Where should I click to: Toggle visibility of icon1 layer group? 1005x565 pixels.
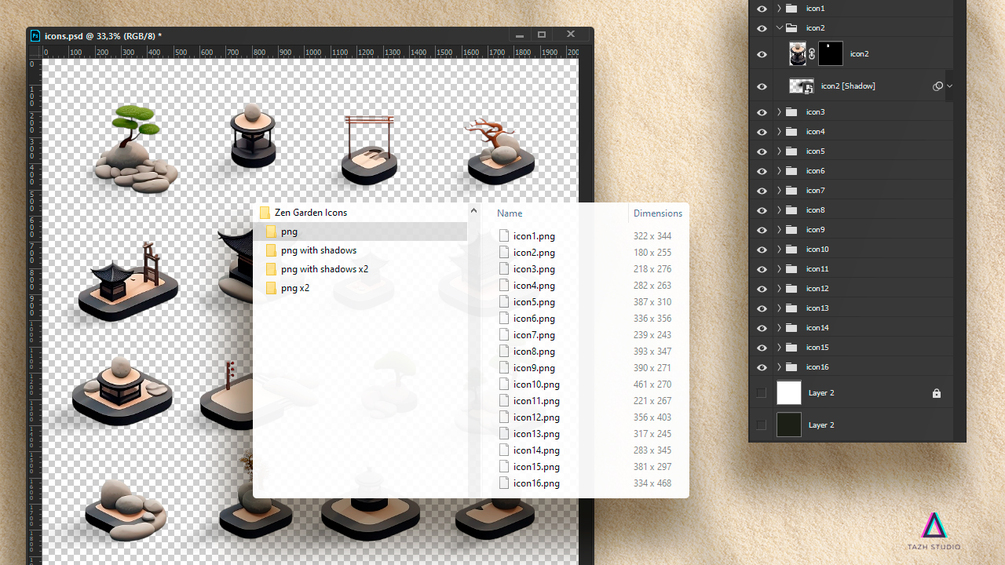(761, 9)
